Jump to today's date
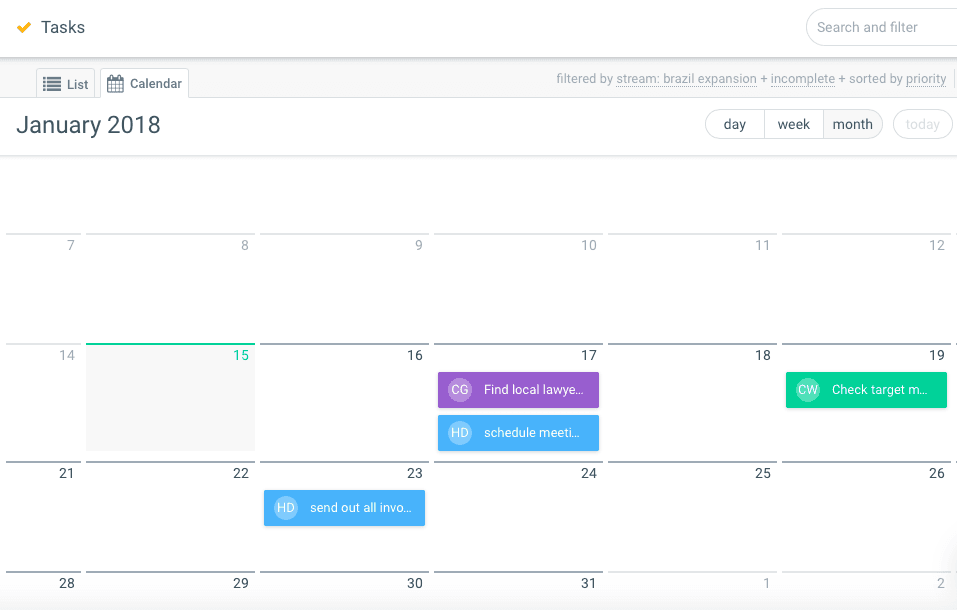957x610 pixels. click(x=922, y=124)
